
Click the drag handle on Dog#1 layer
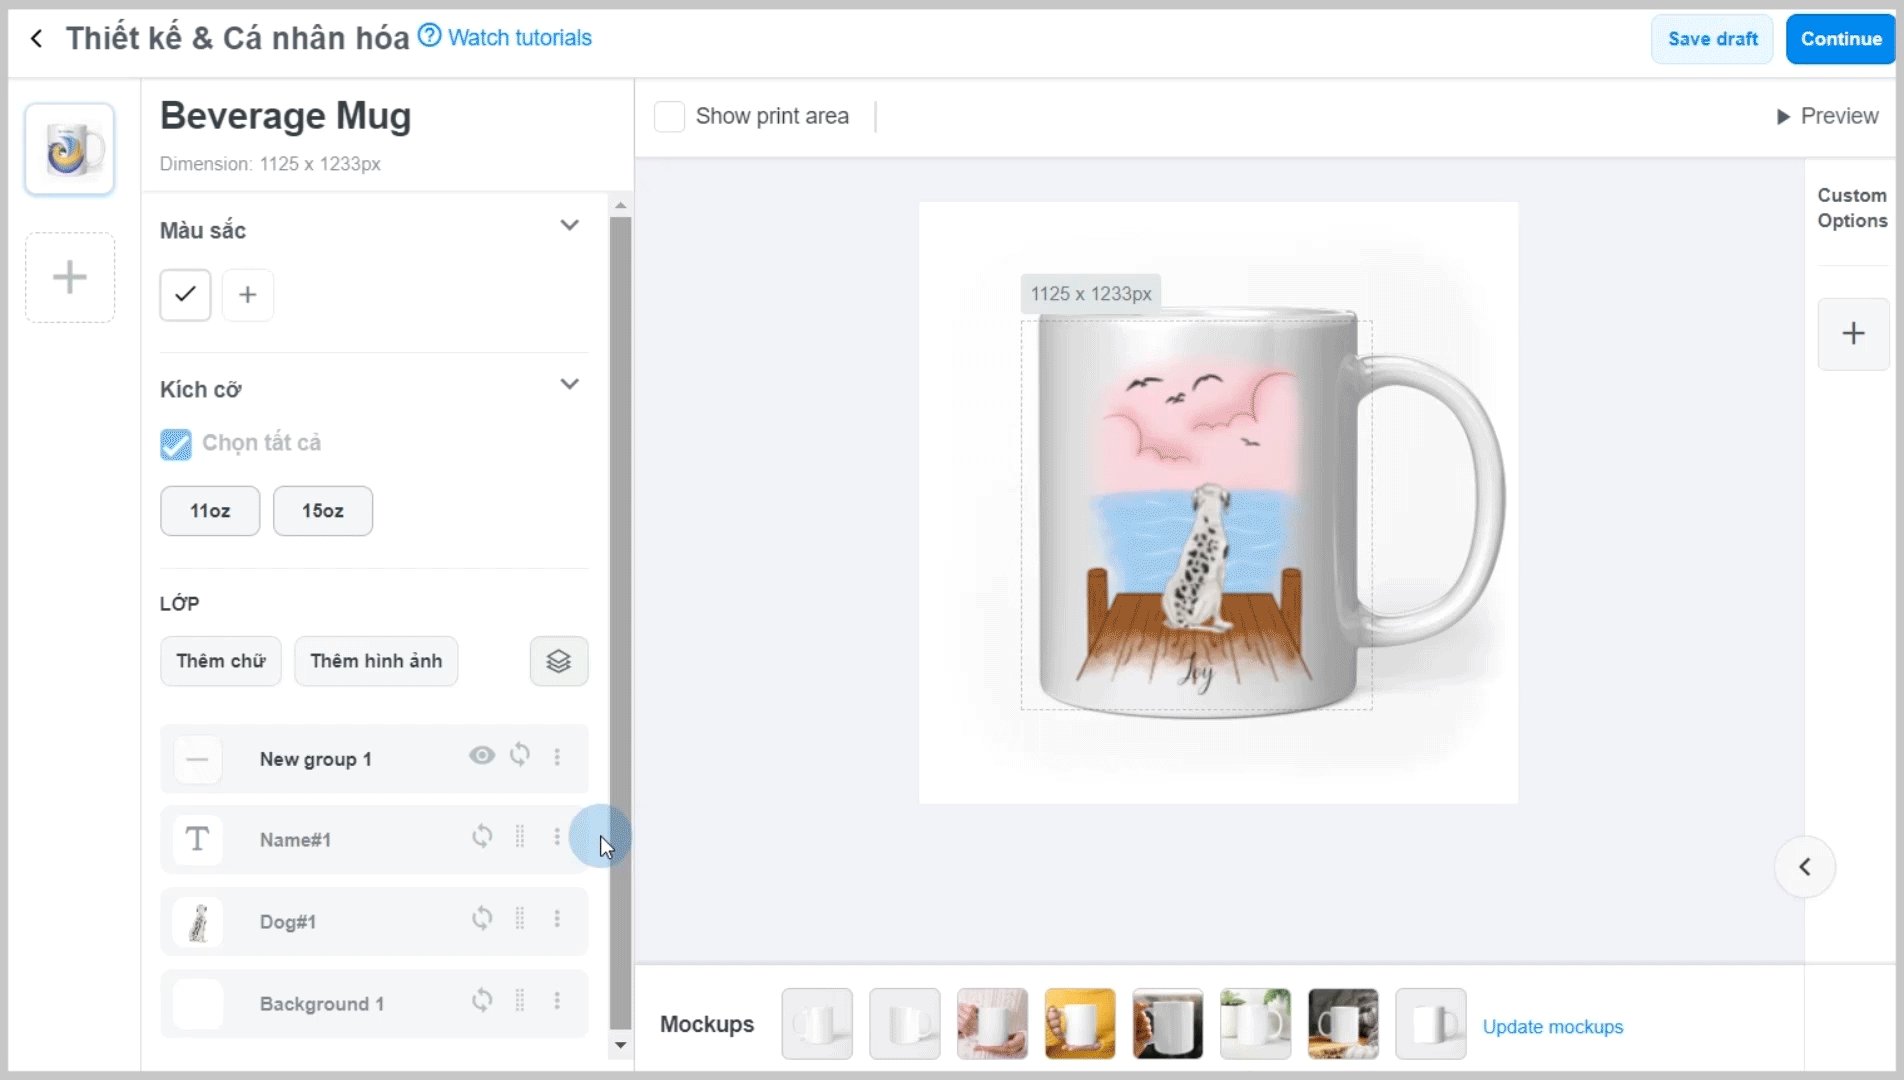point(520,918)
